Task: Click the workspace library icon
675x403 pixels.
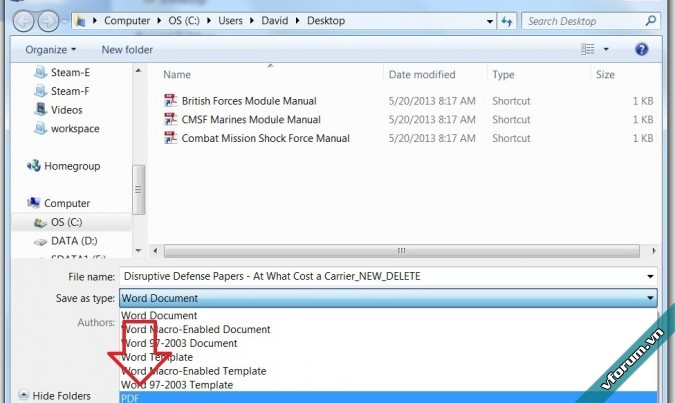Action: tap(40, 128)
